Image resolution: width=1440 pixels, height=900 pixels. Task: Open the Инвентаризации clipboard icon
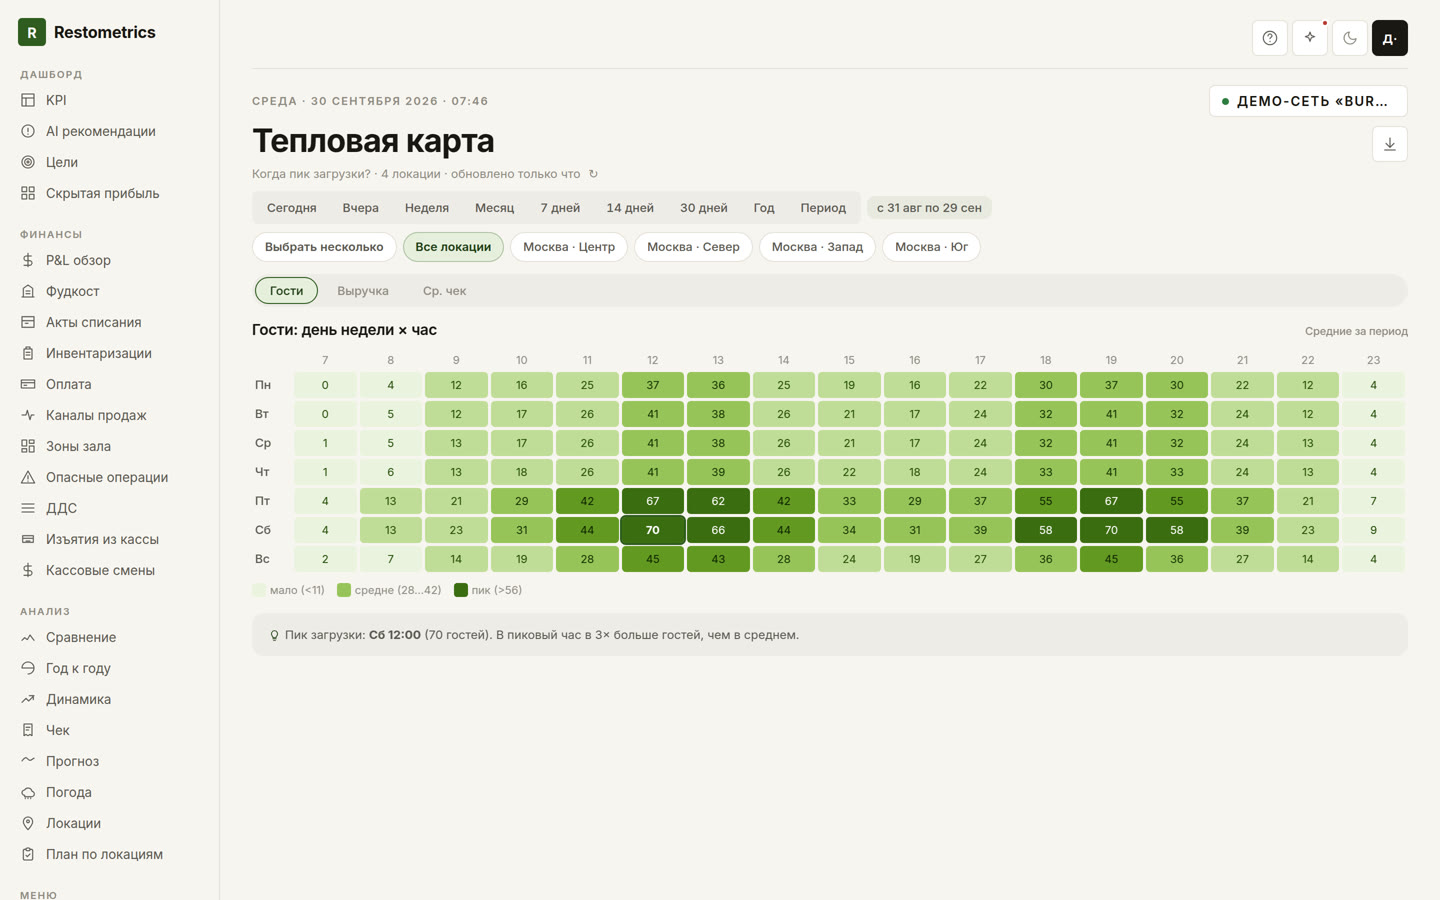[x=28, y=353]
